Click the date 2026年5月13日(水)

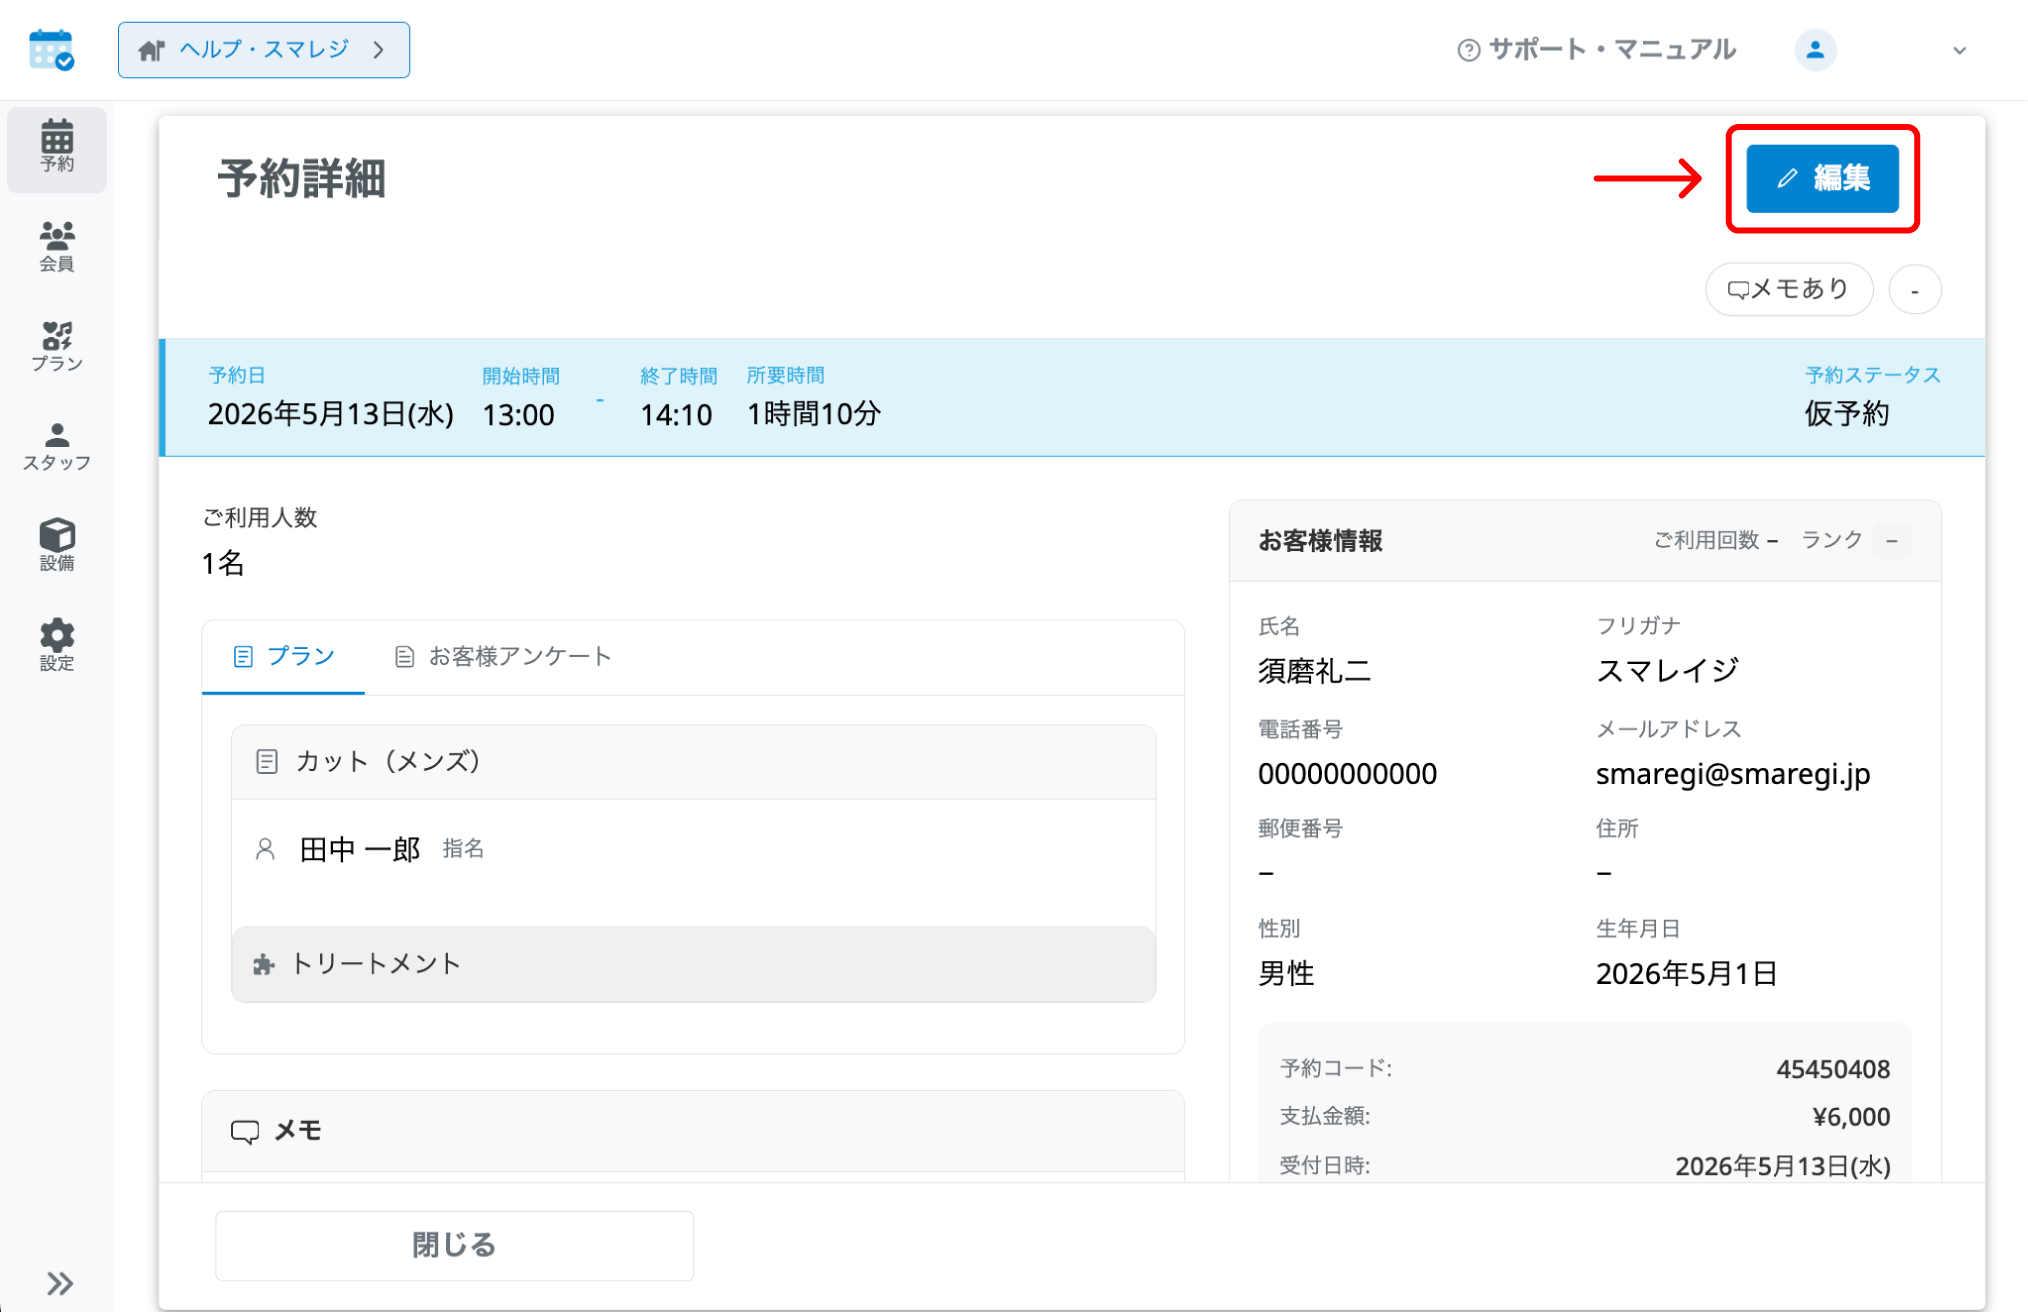coord(331,414)
